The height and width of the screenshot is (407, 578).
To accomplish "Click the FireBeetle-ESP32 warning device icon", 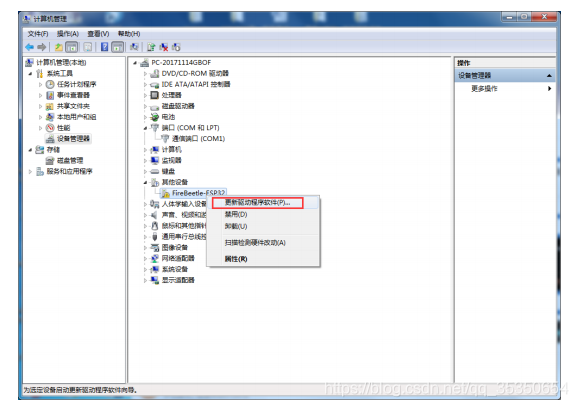I will tap(166, 193).
